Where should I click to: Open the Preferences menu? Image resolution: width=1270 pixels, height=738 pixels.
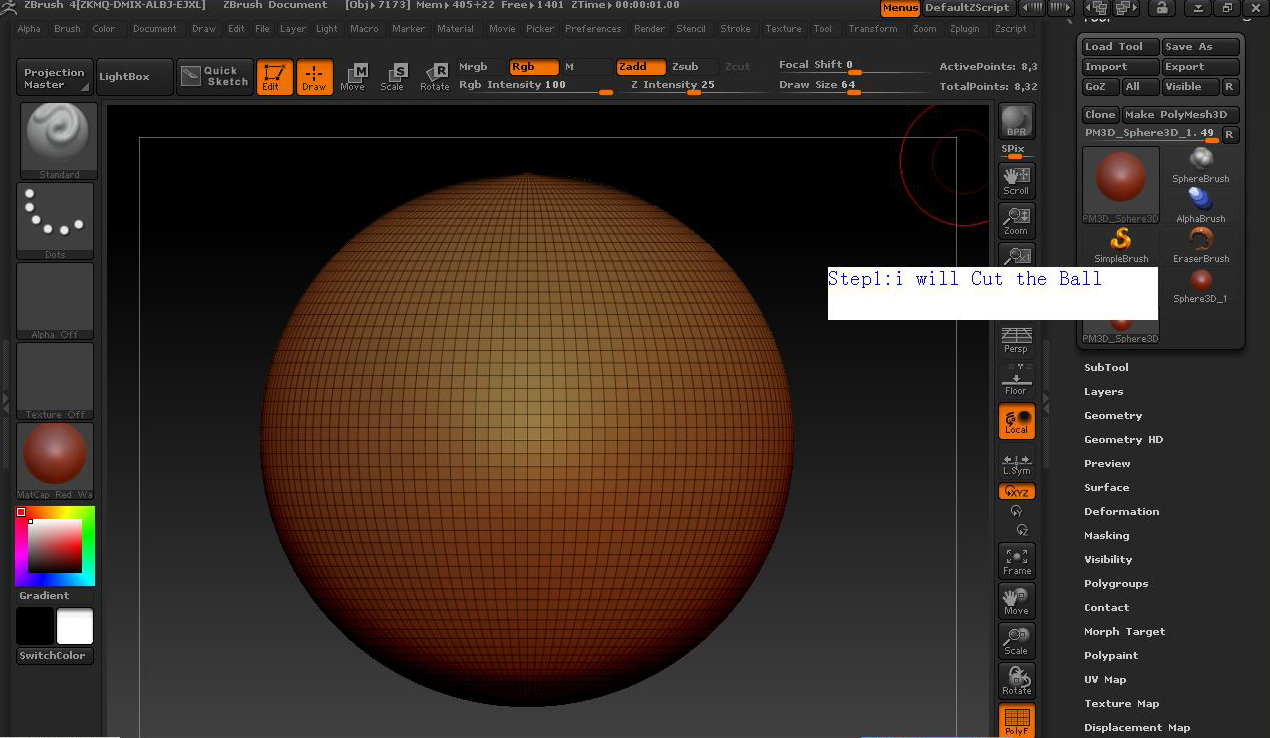point(593,29)
